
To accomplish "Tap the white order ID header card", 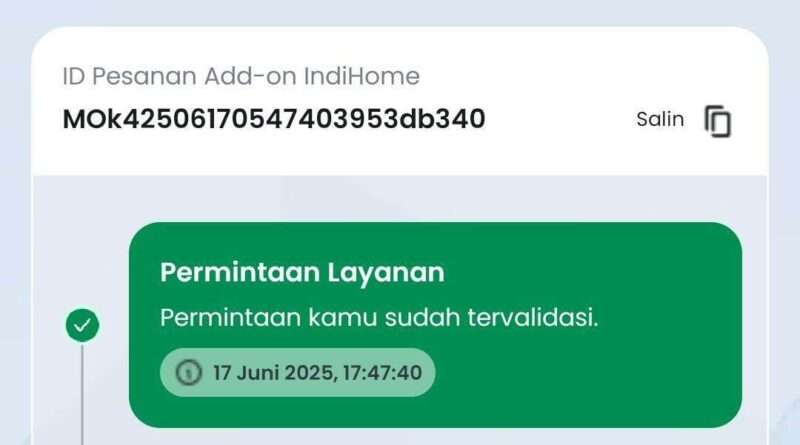I will [x=400, y=101].
